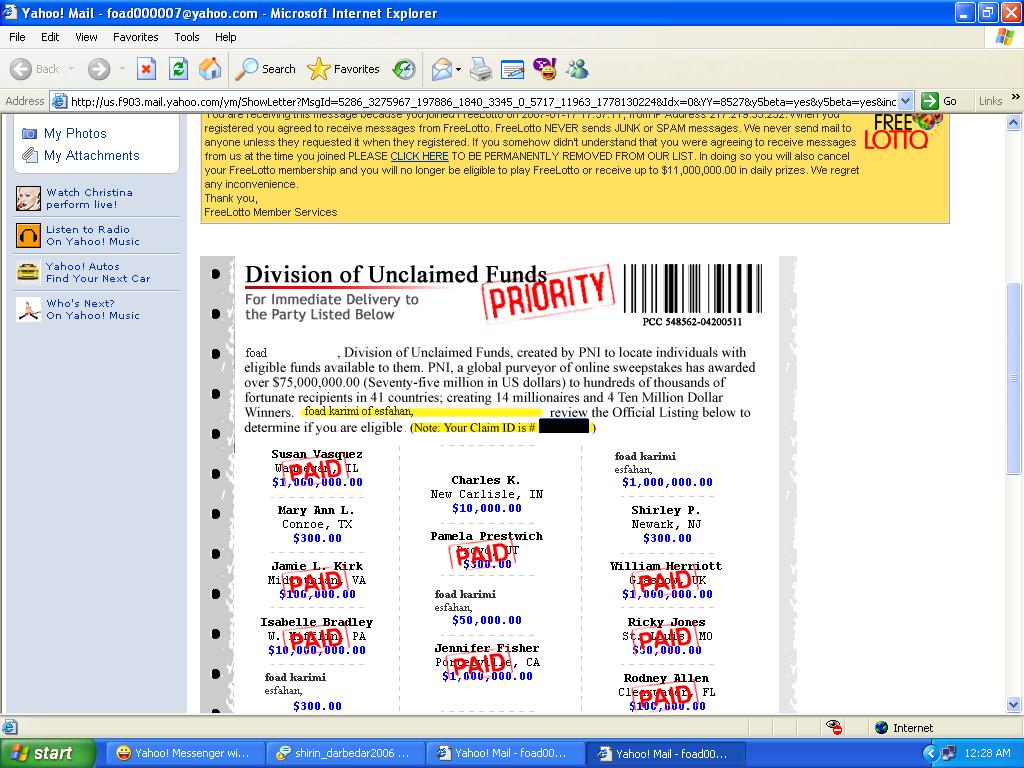1024x768 pixels.
Task: Print the current page
Action: 481,69
